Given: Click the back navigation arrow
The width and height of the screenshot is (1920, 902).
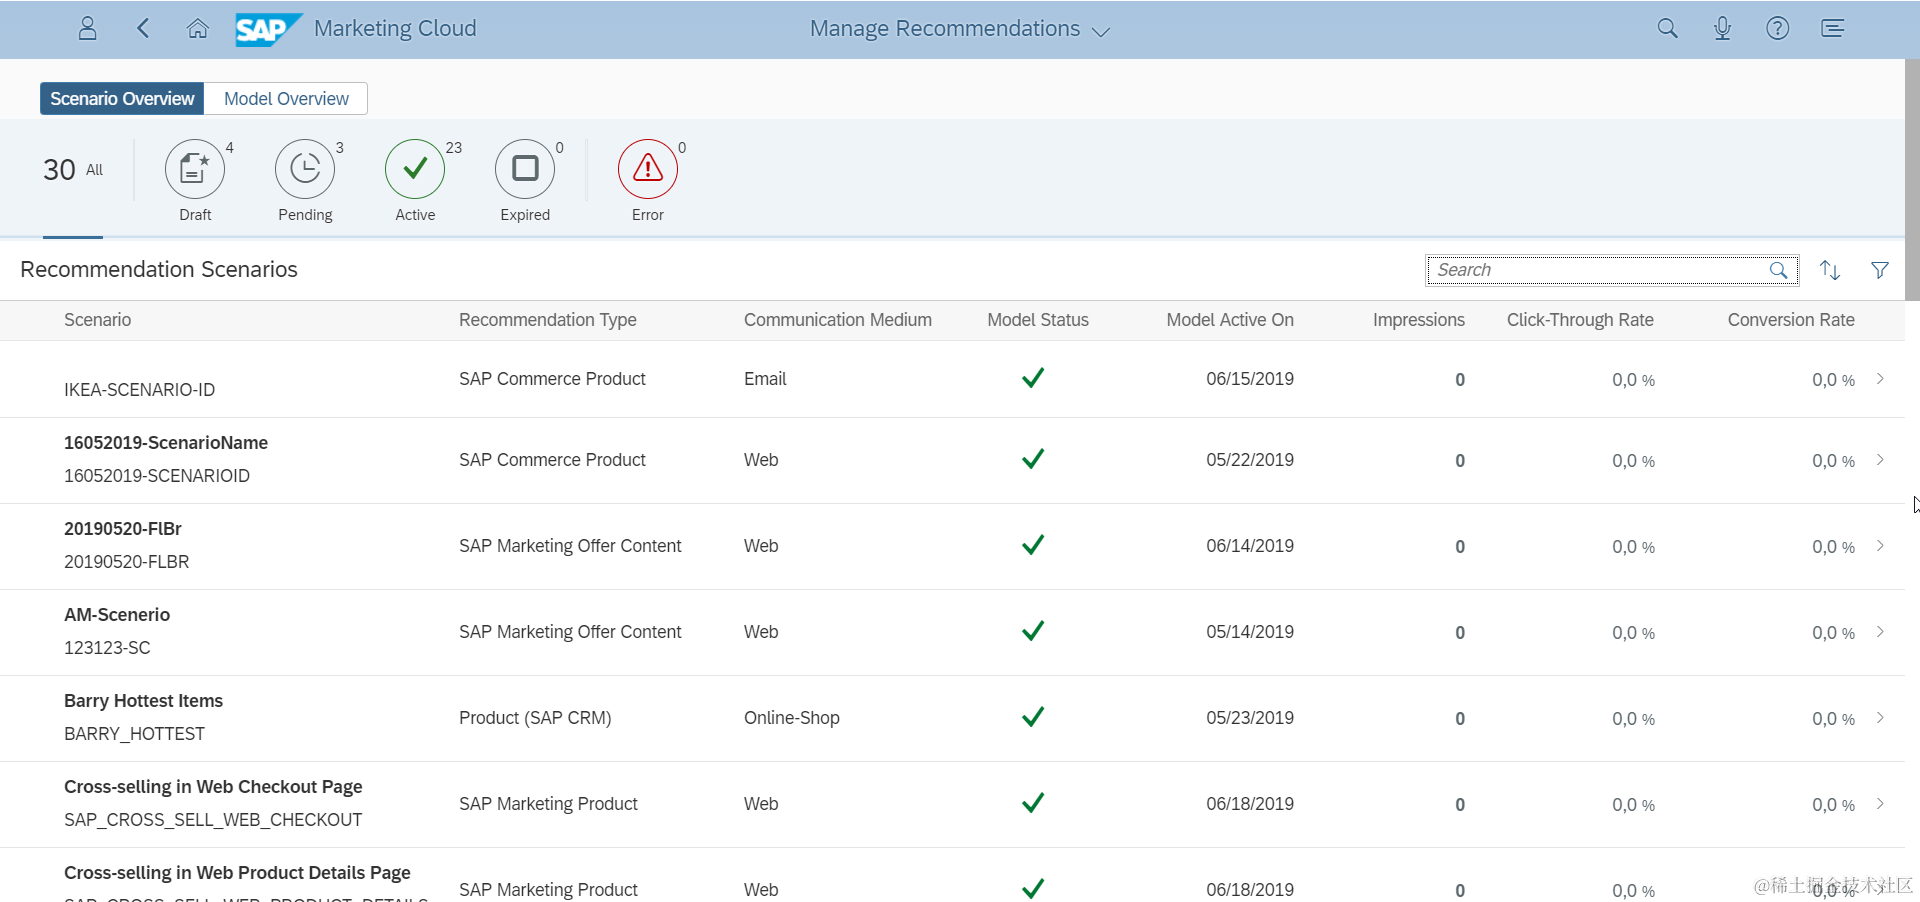Looking at the screenshot, I should click(x=143, y=28).
